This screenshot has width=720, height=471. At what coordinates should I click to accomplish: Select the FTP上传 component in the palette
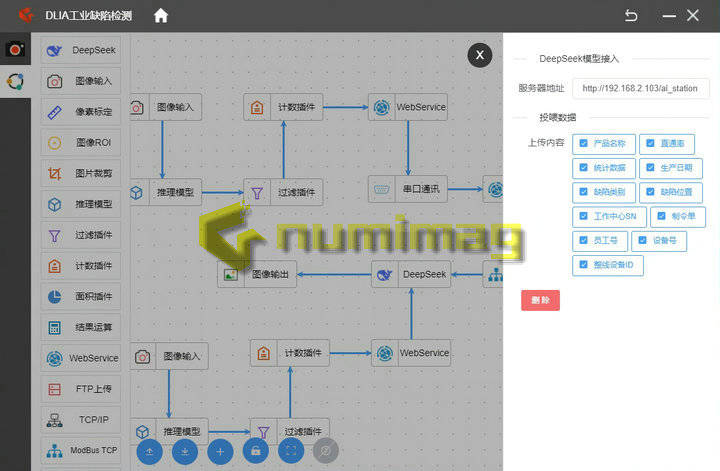81,389
